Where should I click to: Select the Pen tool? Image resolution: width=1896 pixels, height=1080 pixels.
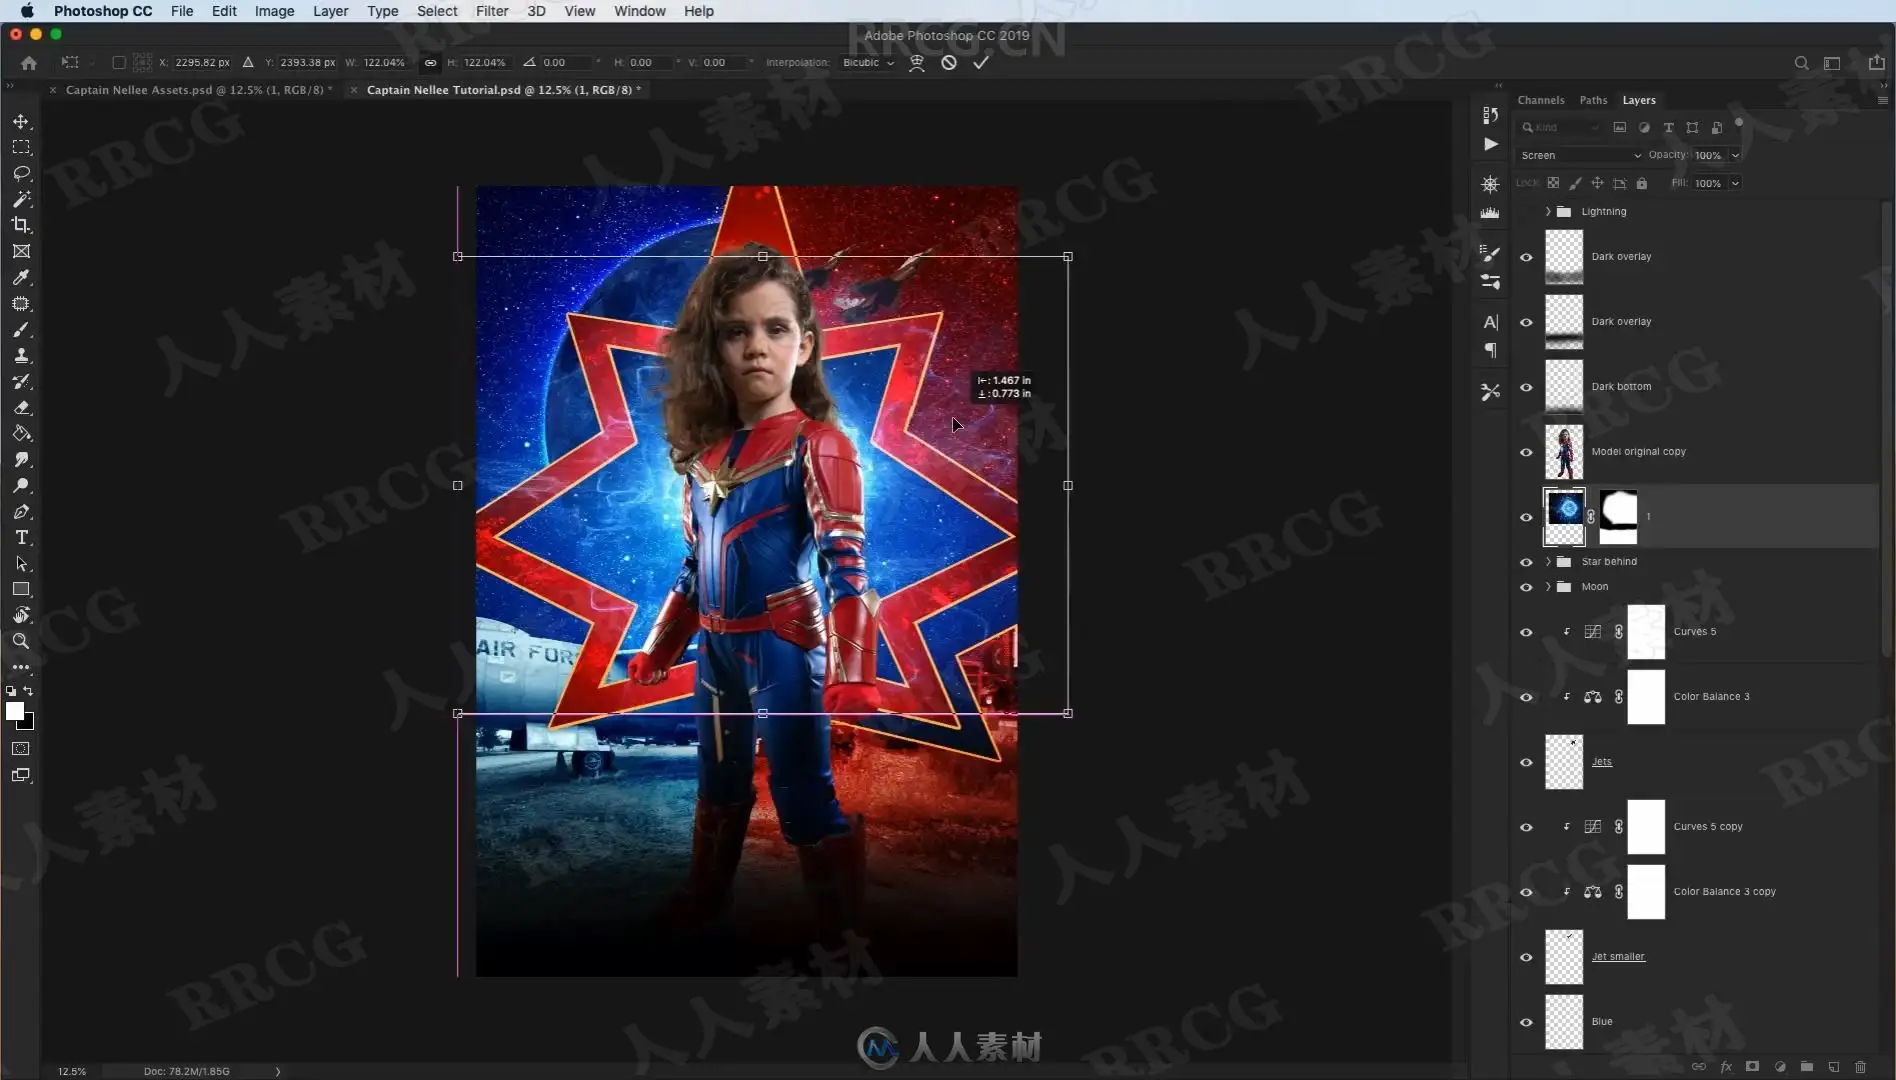(21, 511)
